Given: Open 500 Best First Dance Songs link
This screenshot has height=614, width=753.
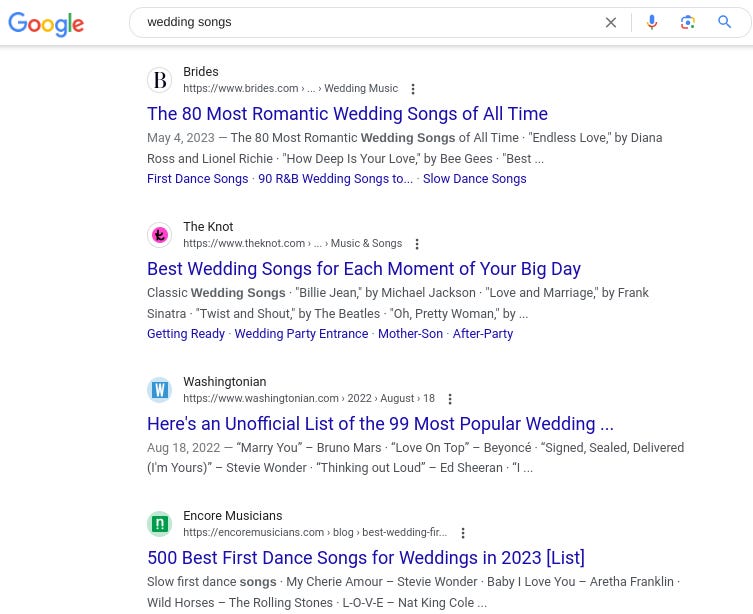Looking at the screenshot, I should point(365,558).
